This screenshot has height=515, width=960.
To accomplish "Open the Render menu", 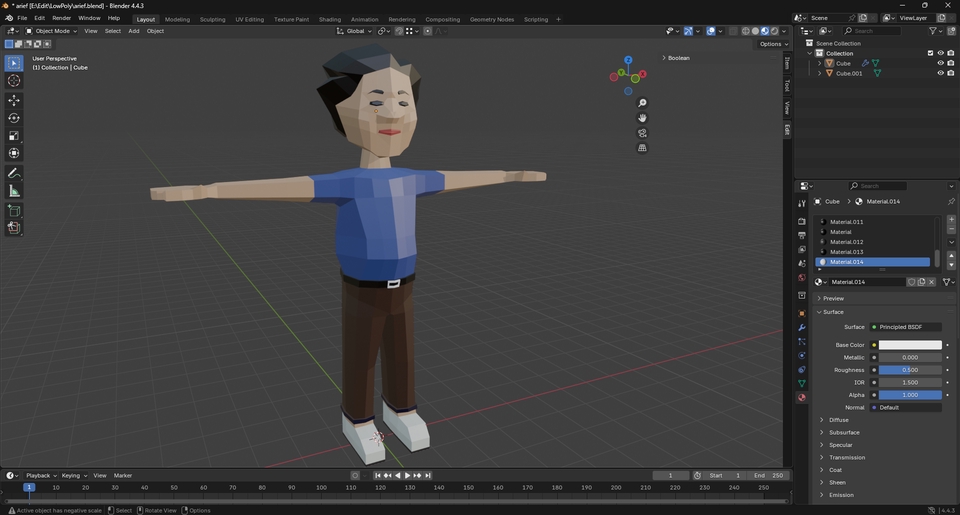I will tap(61, 18).
